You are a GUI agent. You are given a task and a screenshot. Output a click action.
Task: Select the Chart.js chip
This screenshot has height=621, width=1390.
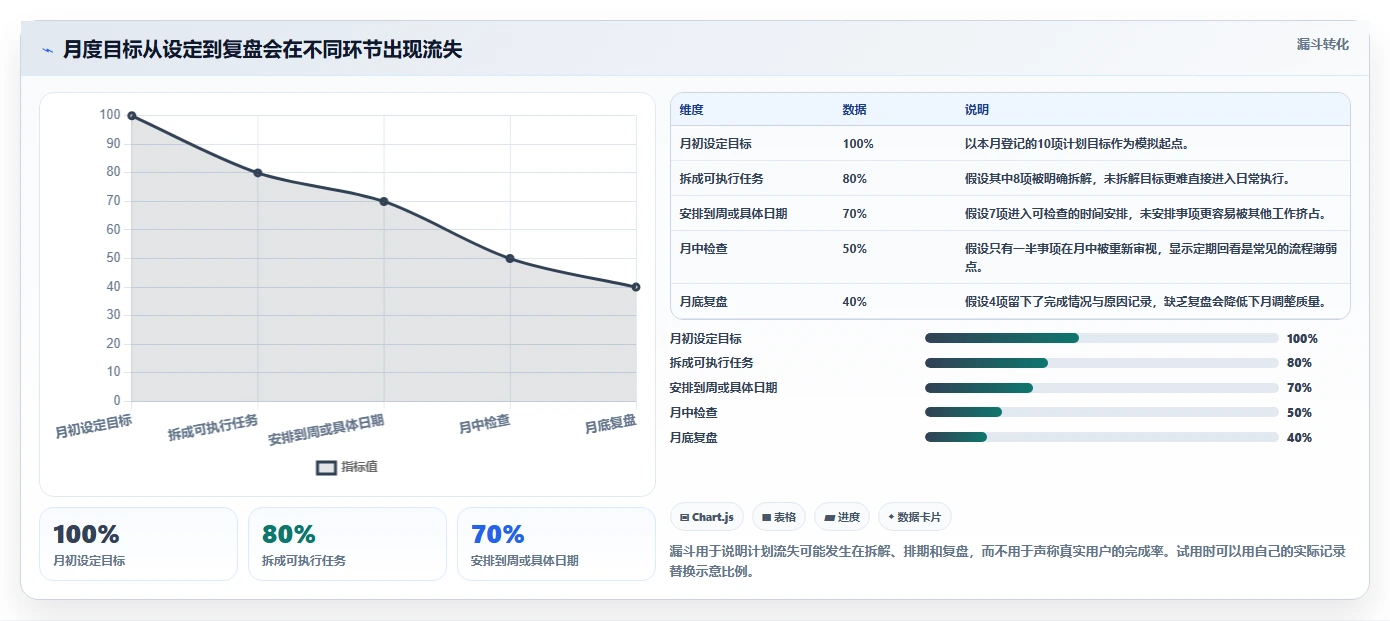pyautogui.click(x=706, y=517)
